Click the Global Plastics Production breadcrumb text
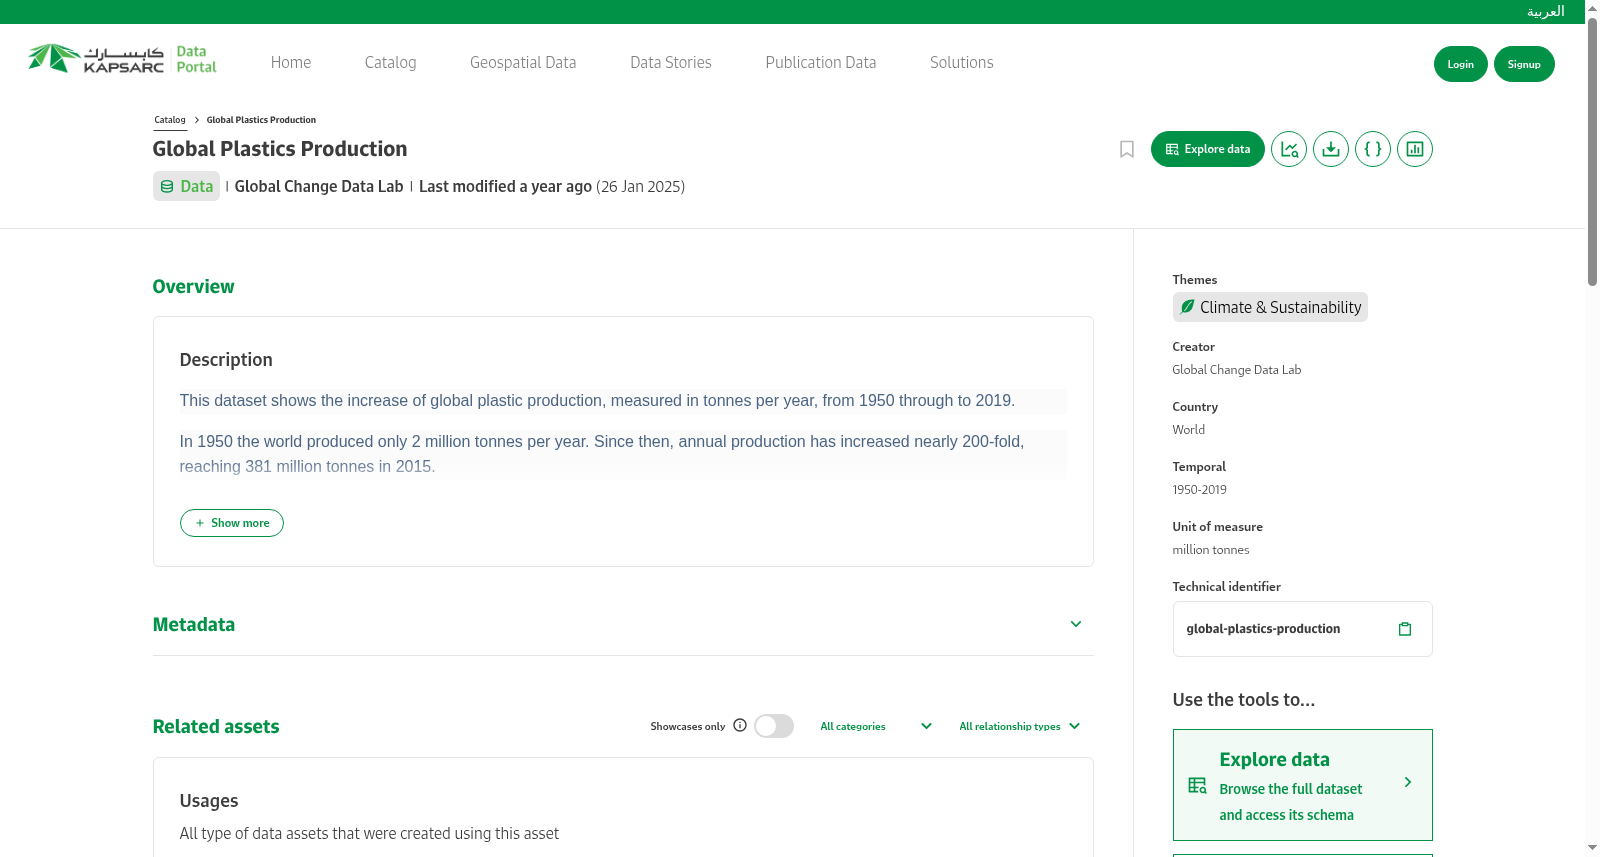Image resolution: width=1600 pixels, height=857 pixels. [x=261, y=120]
